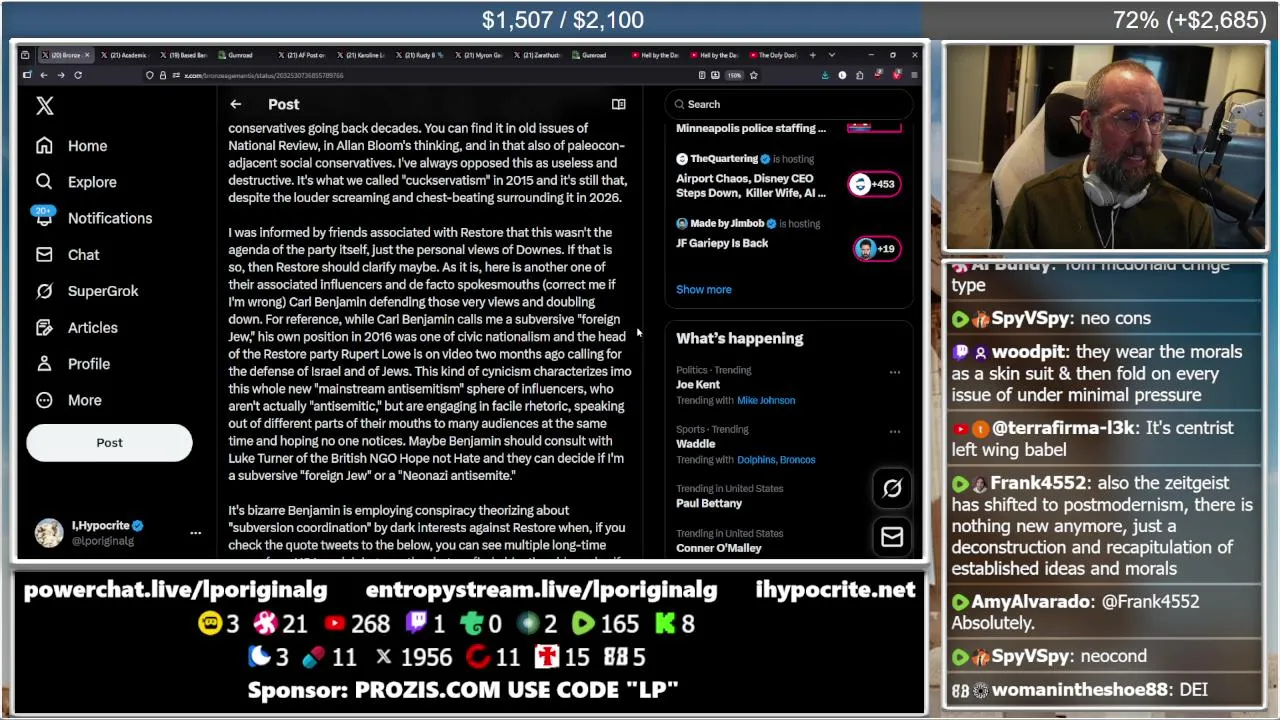Viewport: 1280px width, 720px height.
Task: Click browser back arrow
Action: pyautogui.click(x=43, y=75)
